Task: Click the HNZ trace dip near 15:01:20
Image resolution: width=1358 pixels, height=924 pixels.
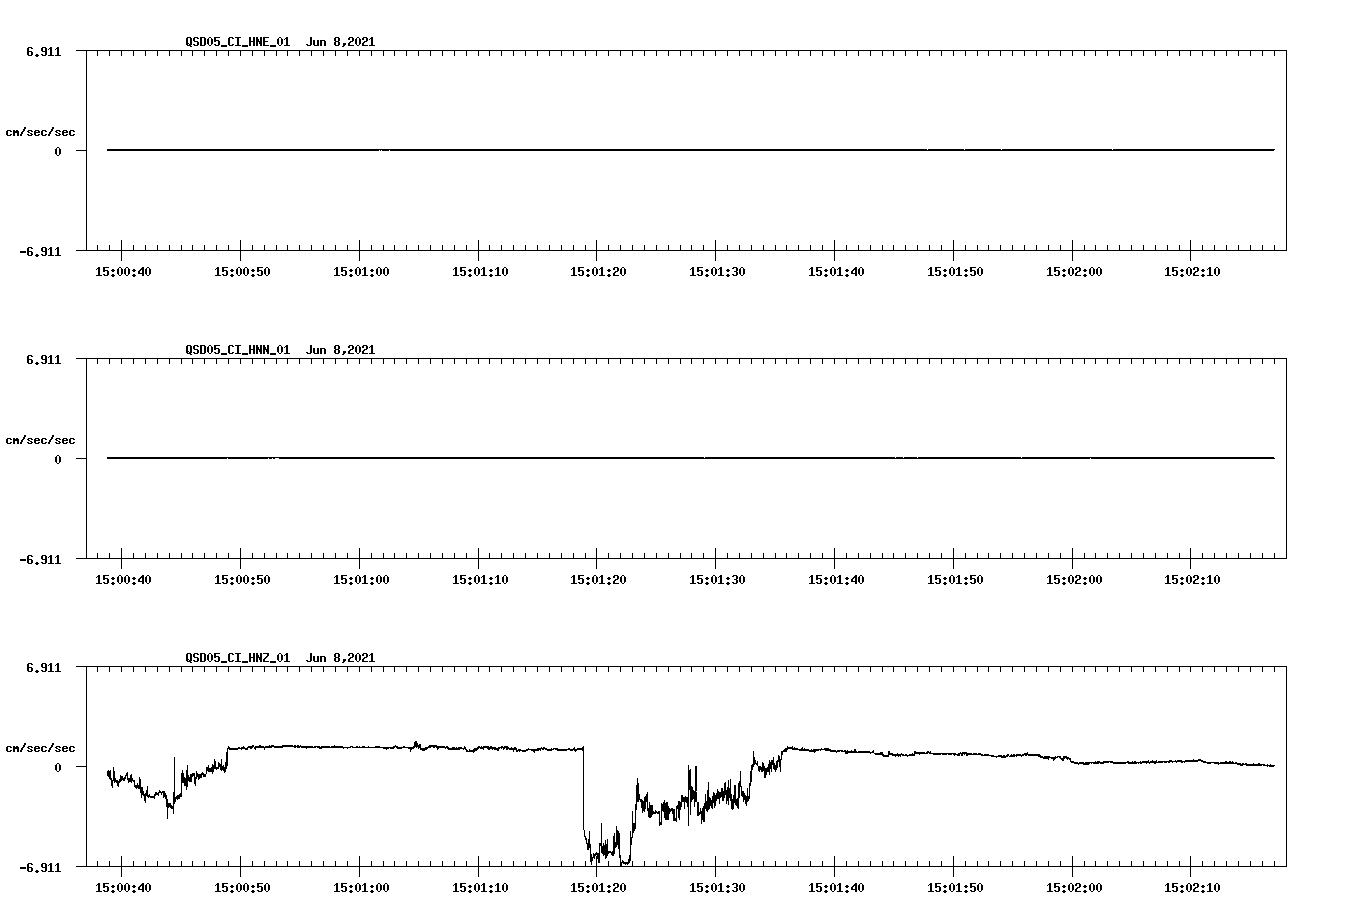Action: (608, 845)
